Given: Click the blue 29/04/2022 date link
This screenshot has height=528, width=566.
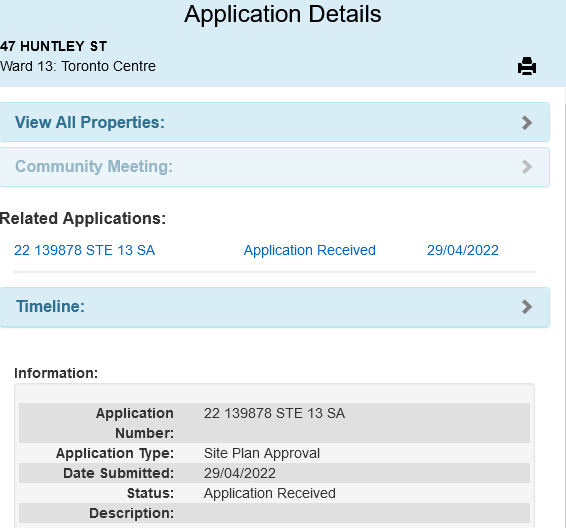Looking at the screenshot, I should 463,250.
